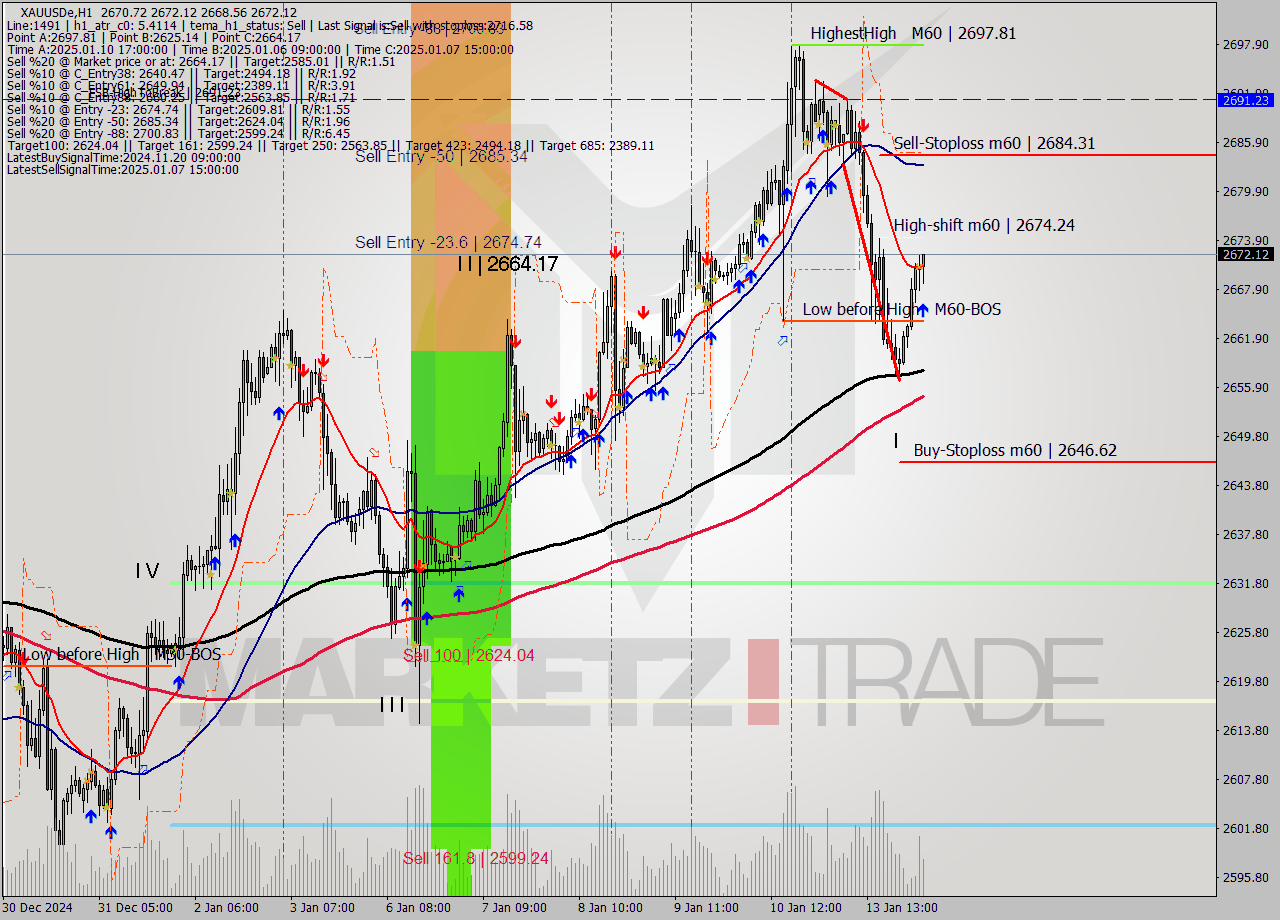
Task: Select the 10 Jan 12:00 time label
Action: click(x=806, y=908)
